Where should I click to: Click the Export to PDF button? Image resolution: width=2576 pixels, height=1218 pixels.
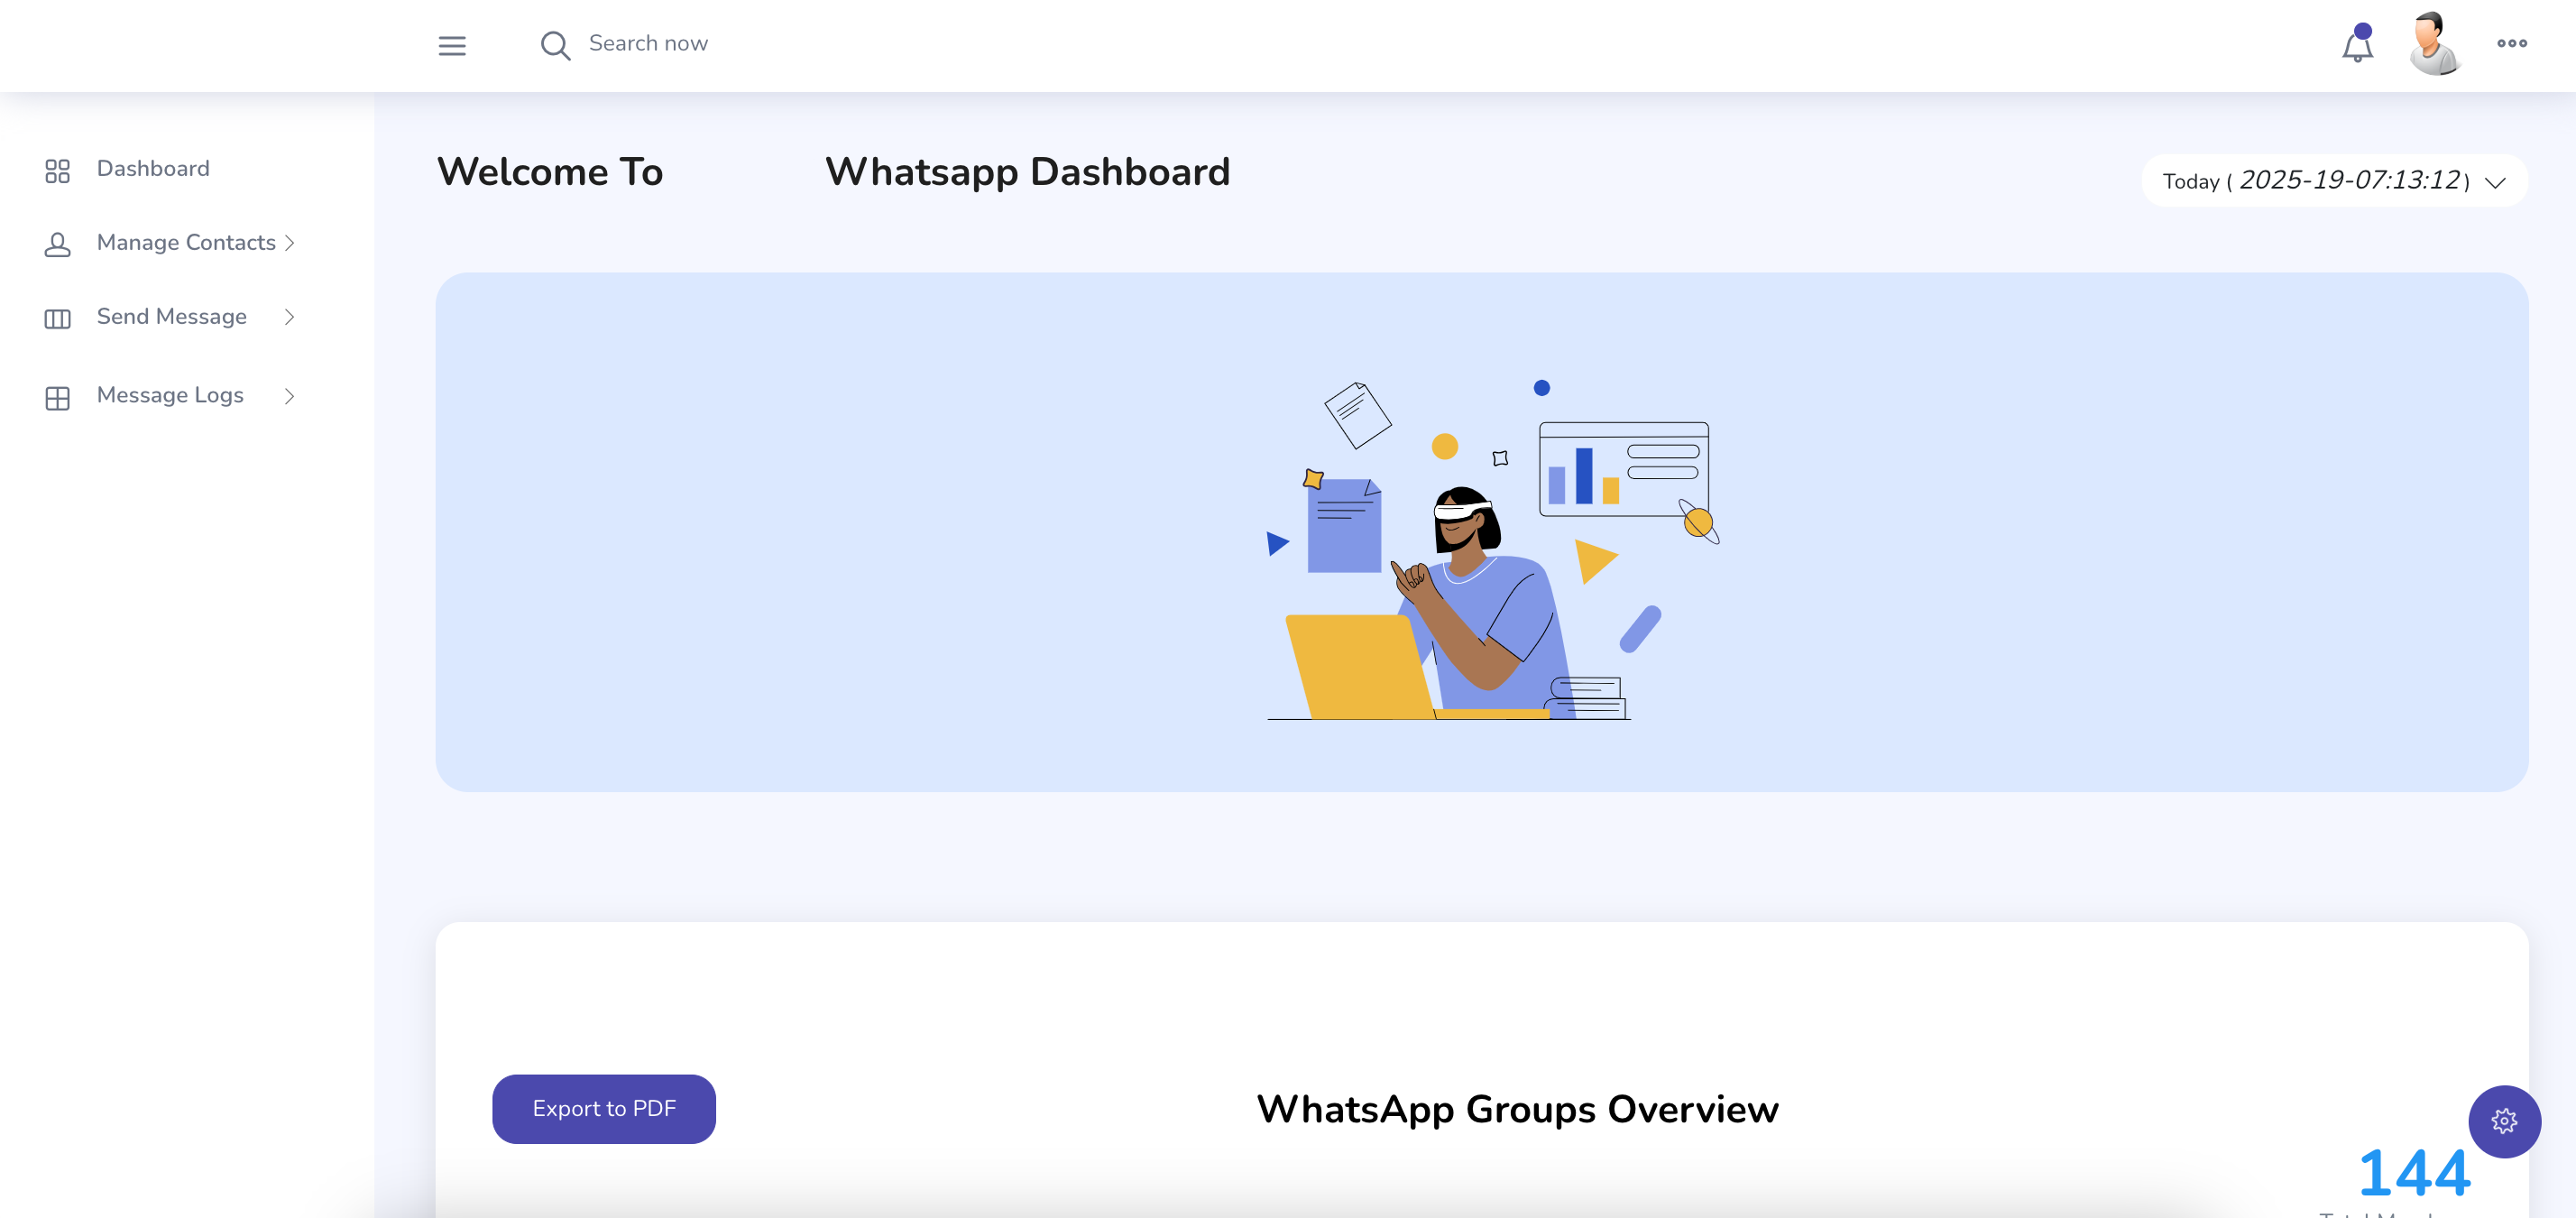coord(604,1108)
